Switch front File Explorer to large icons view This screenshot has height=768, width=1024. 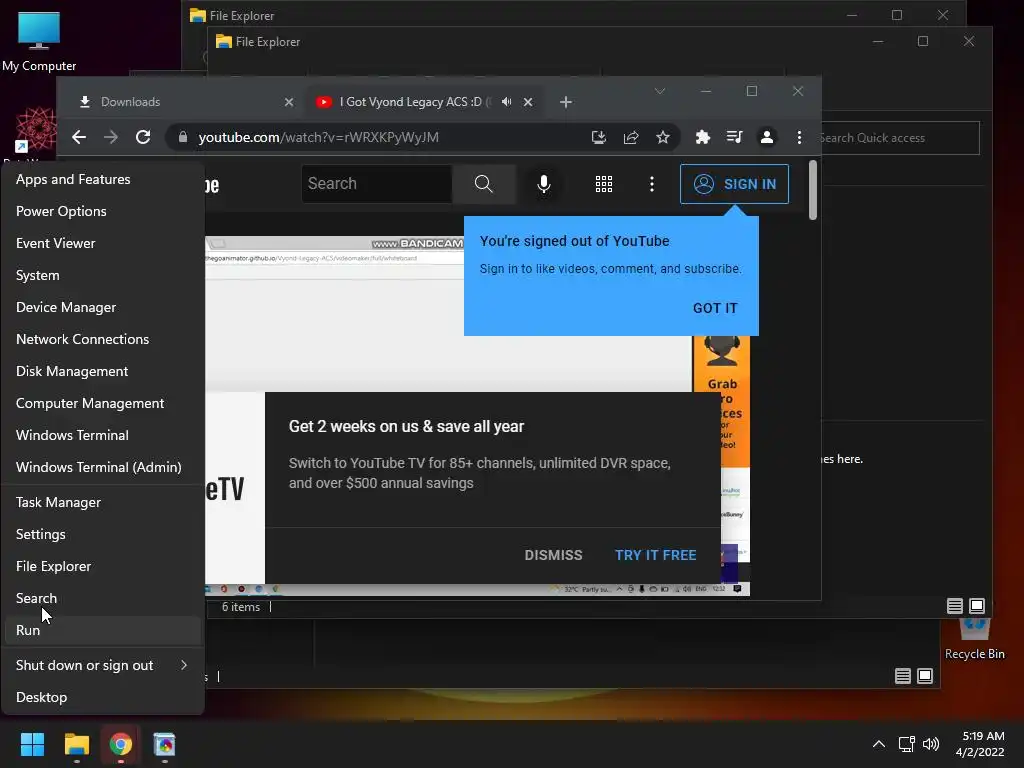click(977, 606)
